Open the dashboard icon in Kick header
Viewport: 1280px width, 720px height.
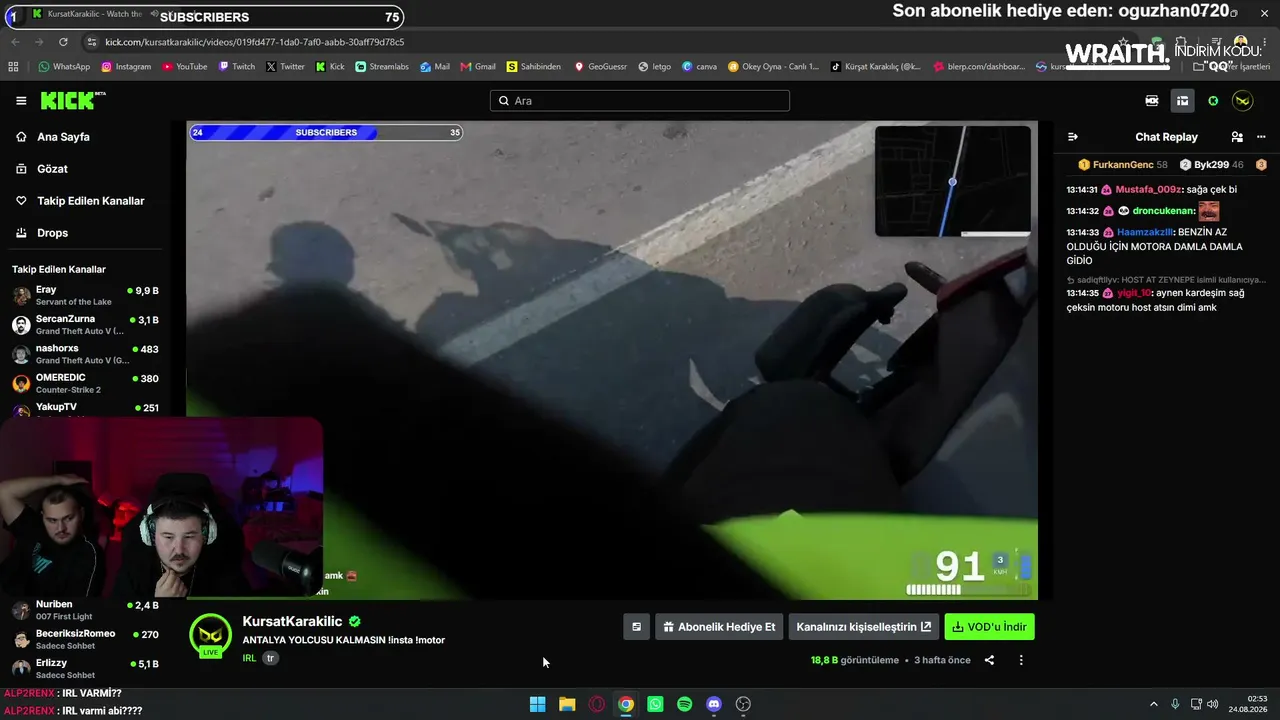point(1182,101)
